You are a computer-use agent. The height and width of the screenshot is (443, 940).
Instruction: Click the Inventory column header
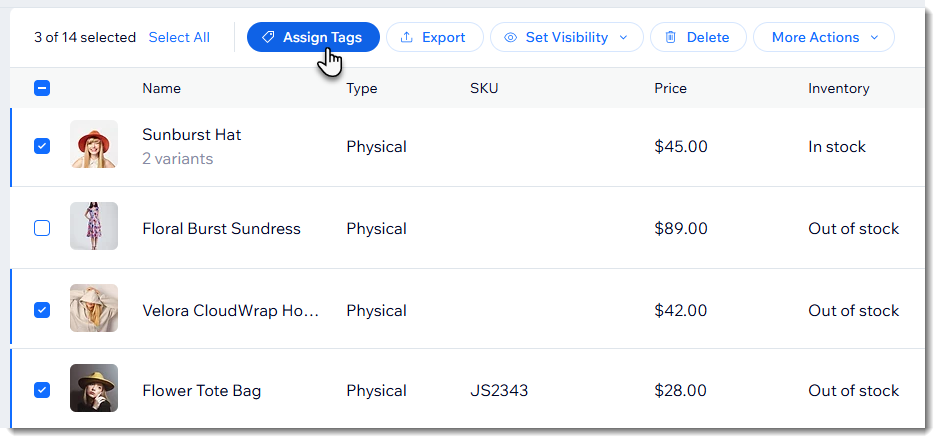pos(839,89)
